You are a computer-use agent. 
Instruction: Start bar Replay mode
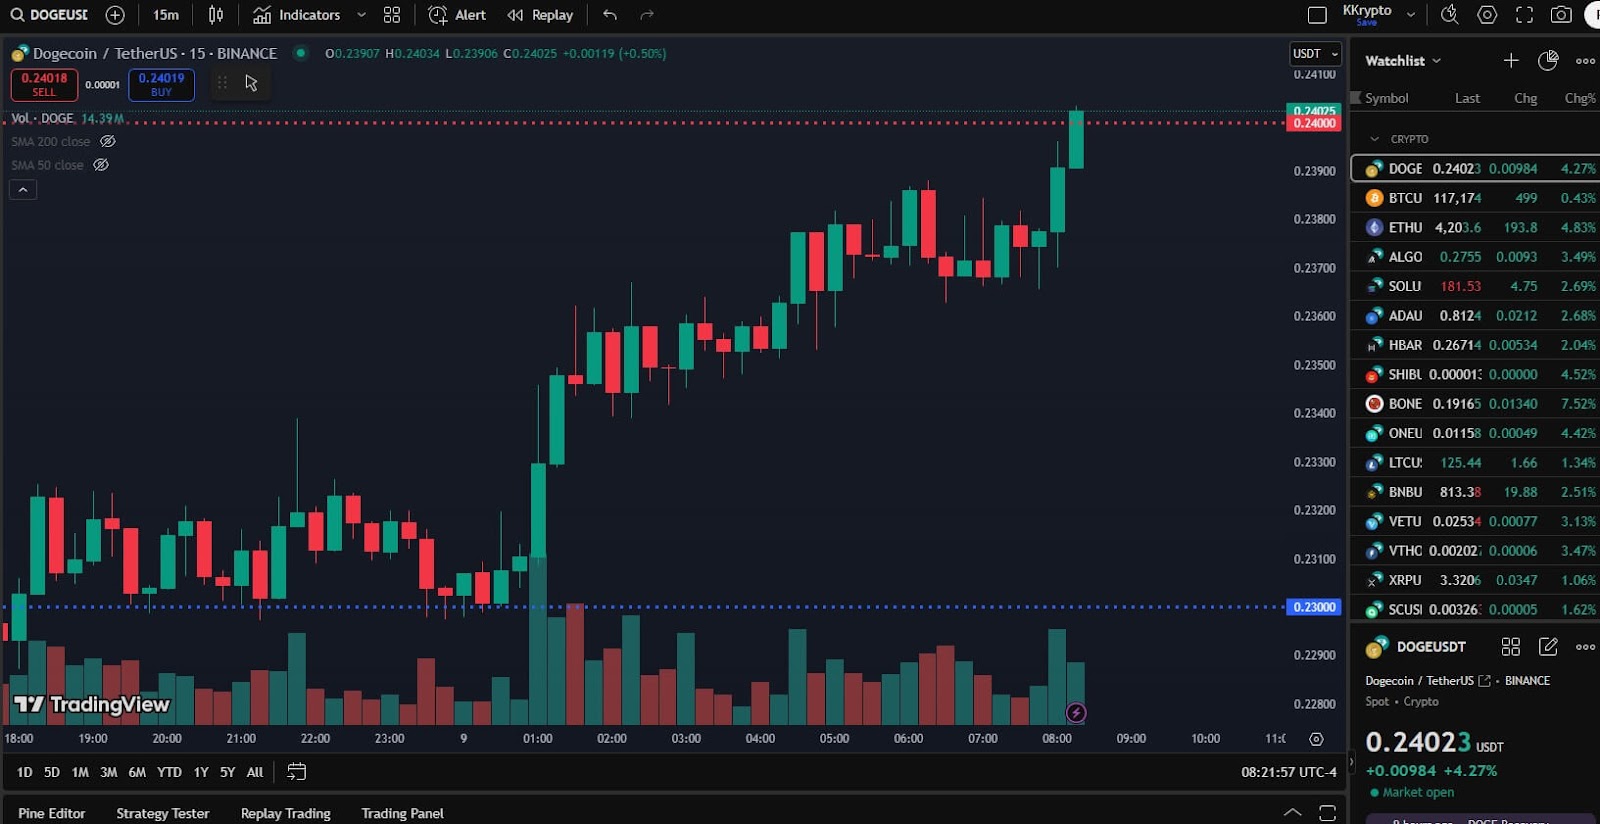pyautogui.click(x=540, y=15)
